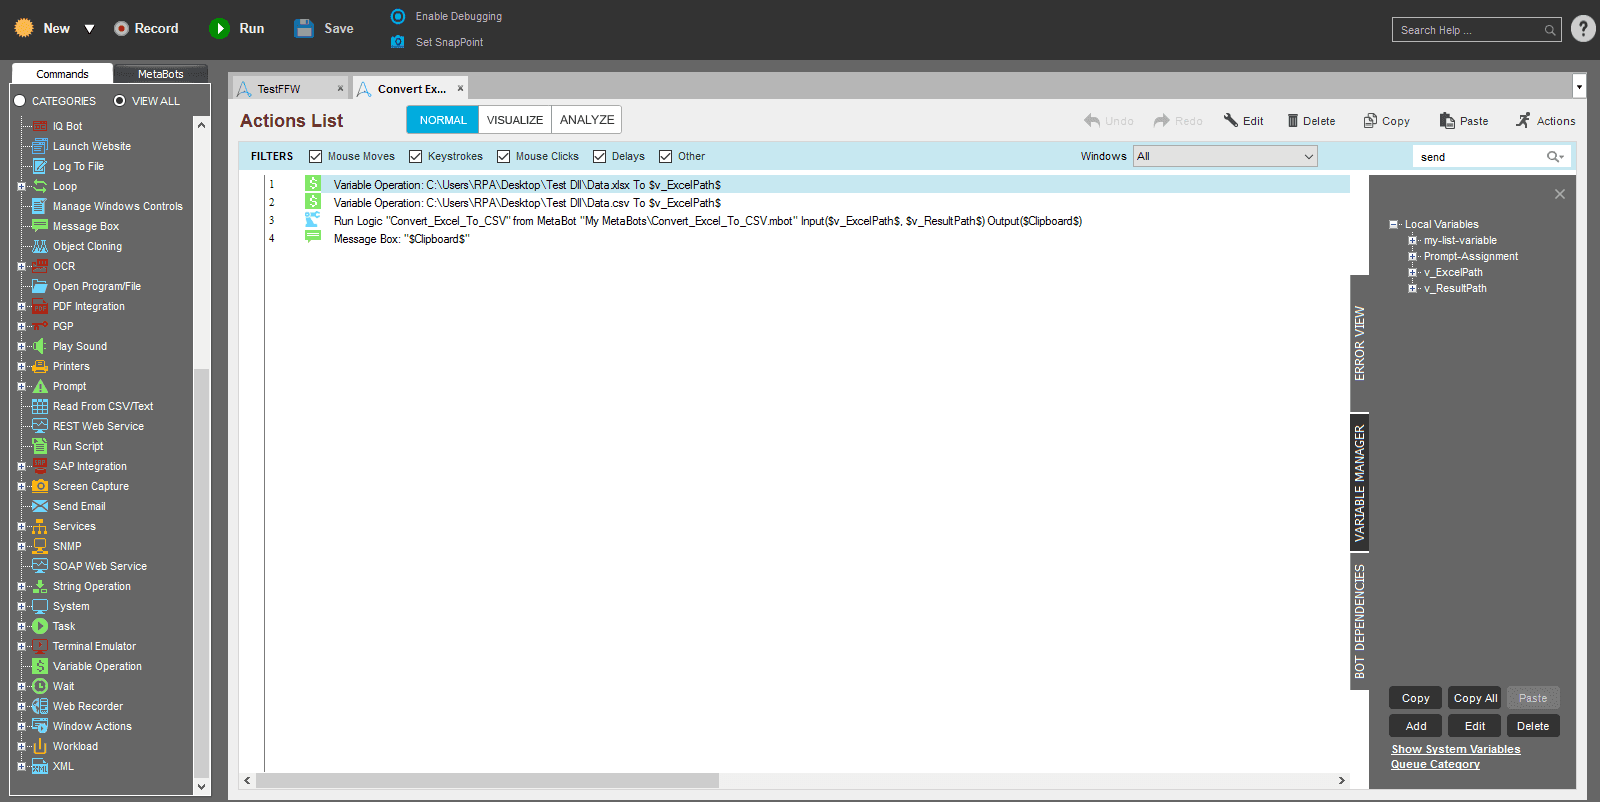This screenshot has width=1600, height=802.
Task: Uncheck the Mouse Moves filter checkbox
Action: [x=316, y=157]
